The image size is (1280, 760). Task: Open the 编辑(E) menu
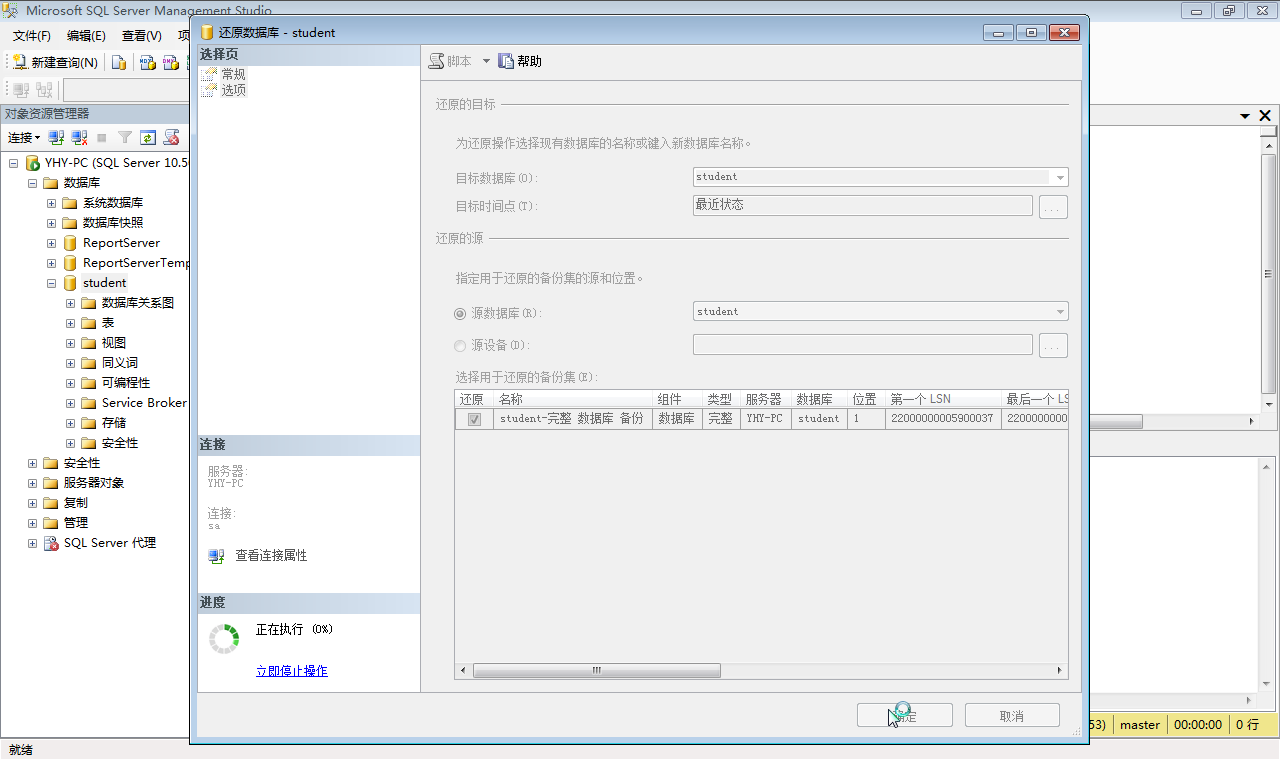(x=86, y=36)
